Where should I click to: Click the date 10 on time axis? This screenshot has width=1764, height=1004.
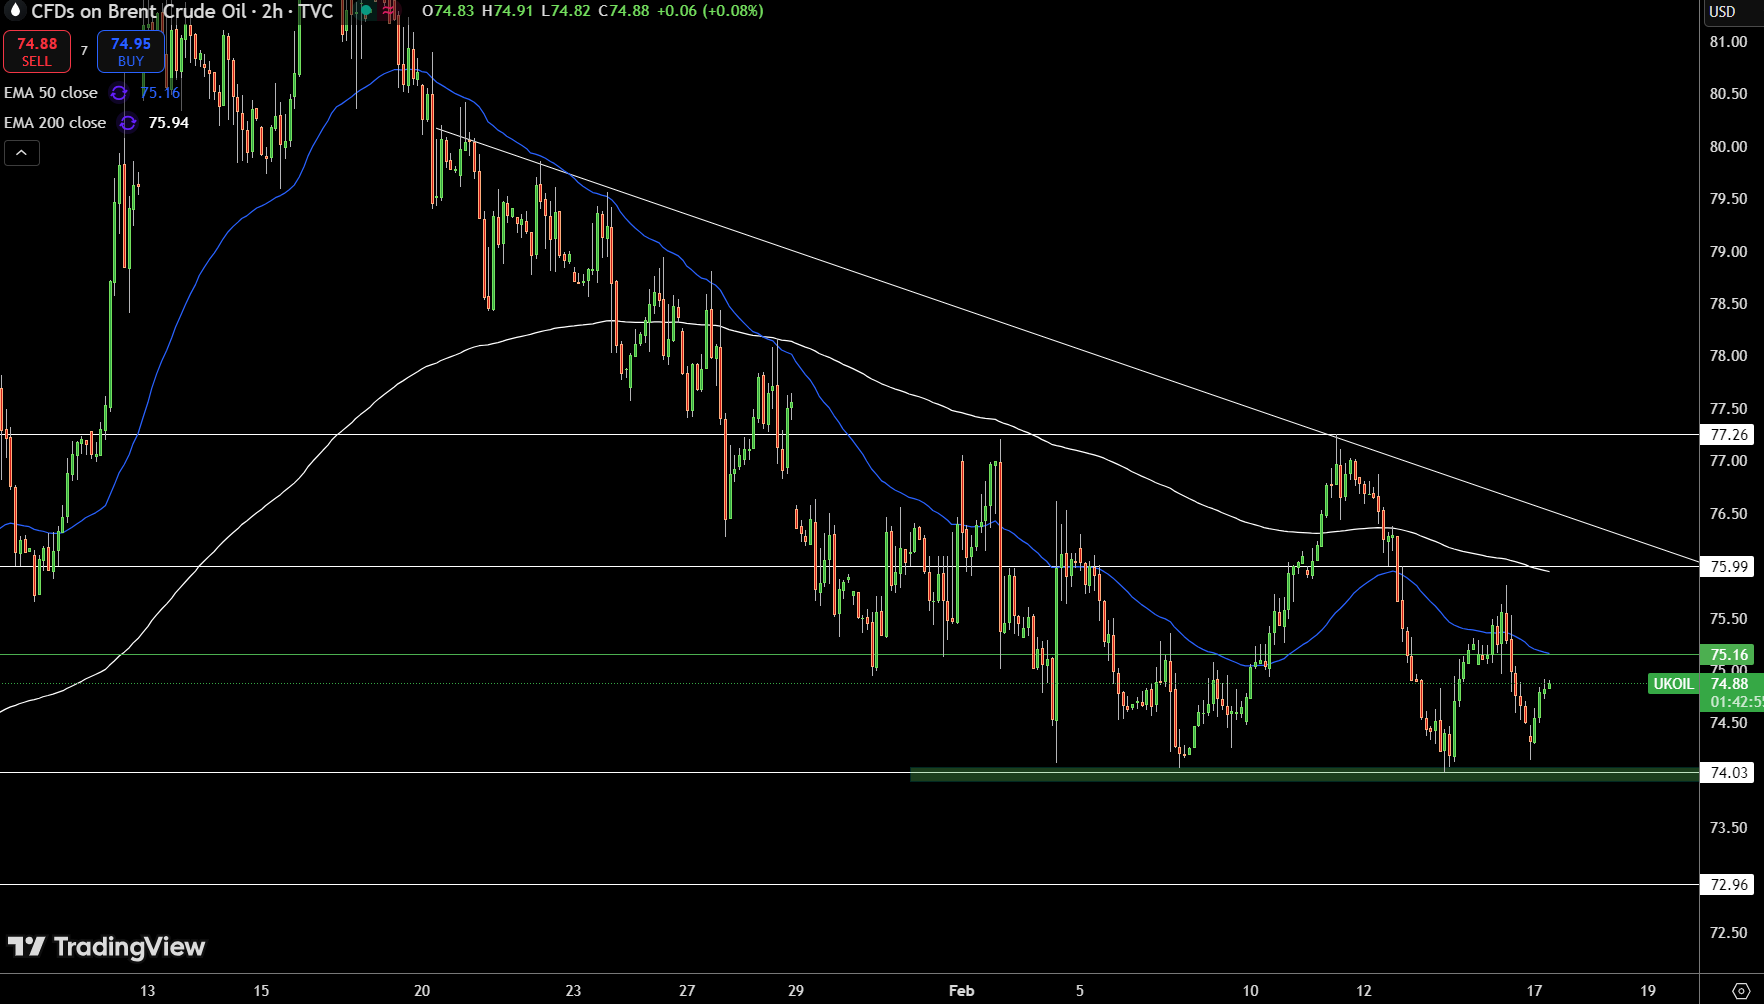(x=1250, y=991)
